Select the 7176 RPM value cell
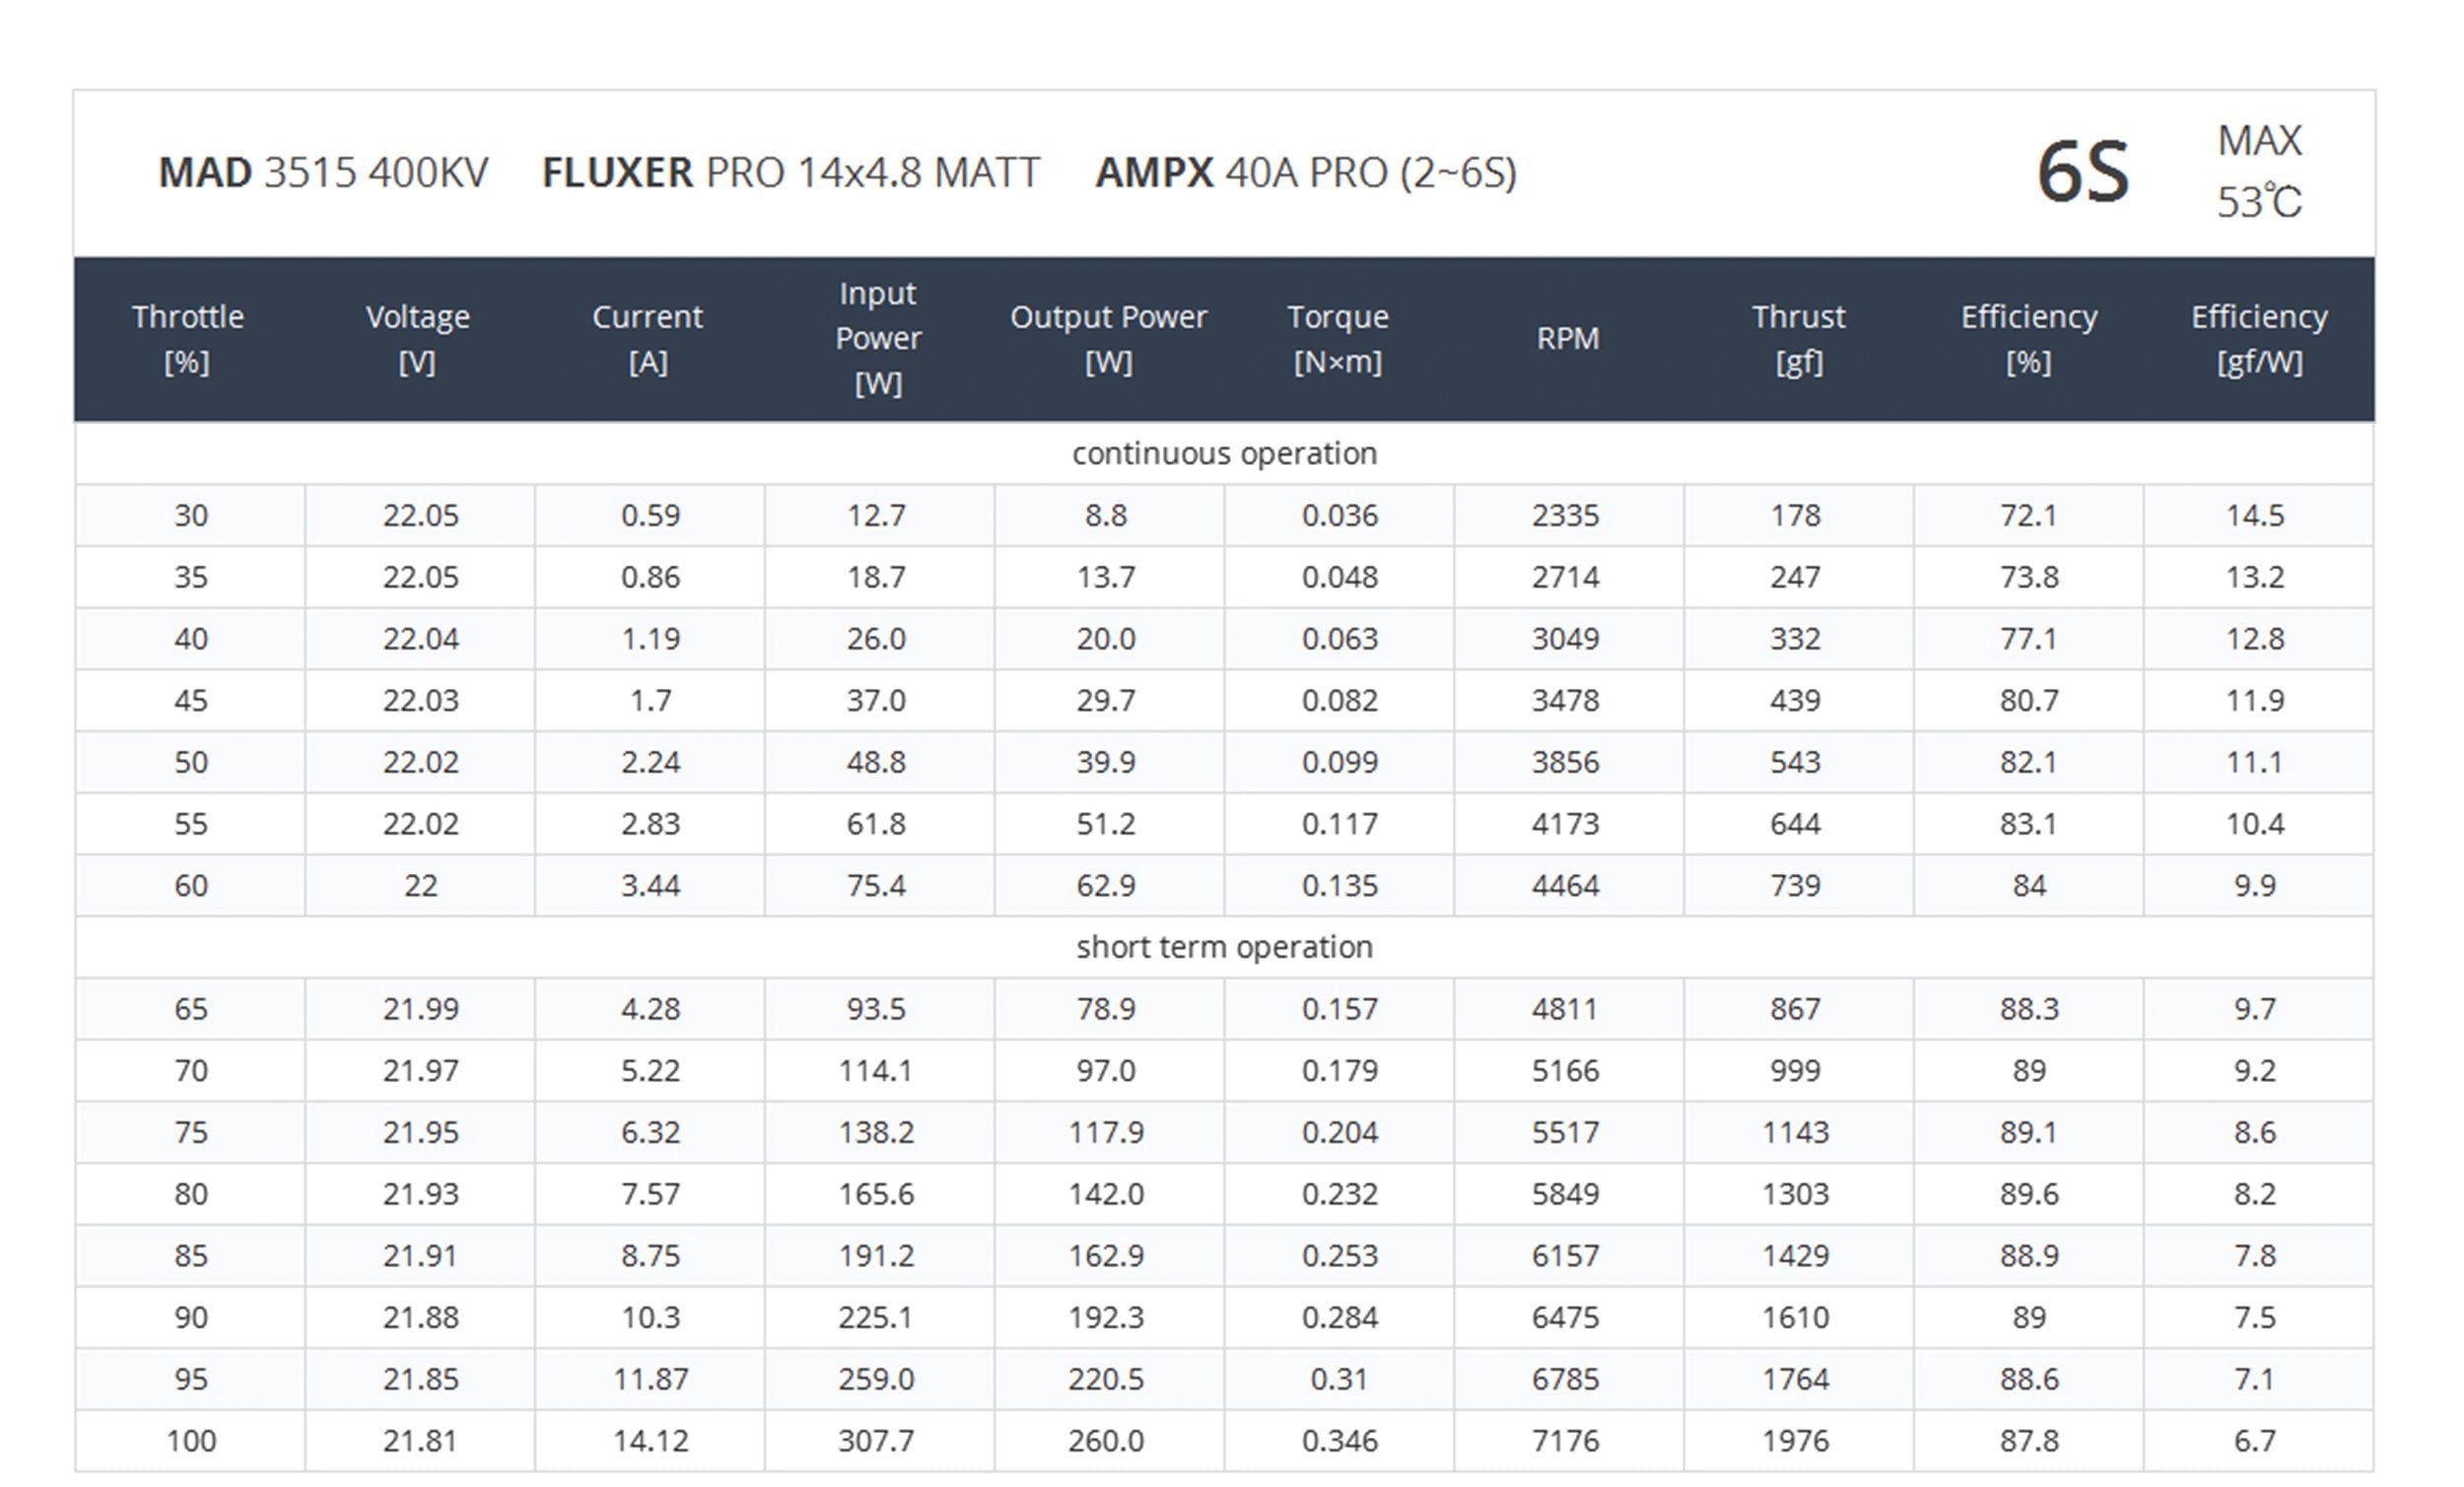Screen dimensions: 2464x1487 pyautogui.click(x=1565, y=1441)
